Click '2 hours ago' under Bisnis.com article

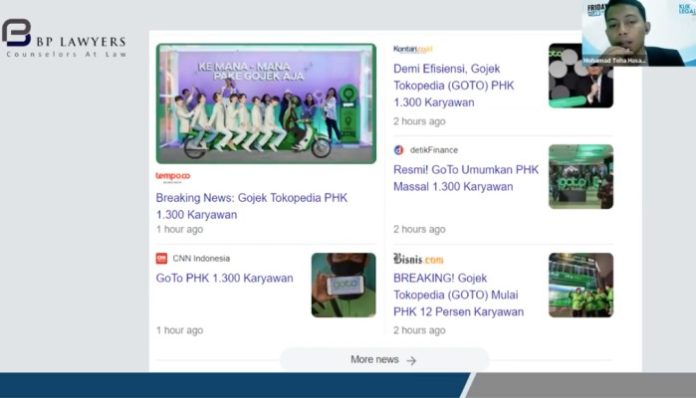419,330
